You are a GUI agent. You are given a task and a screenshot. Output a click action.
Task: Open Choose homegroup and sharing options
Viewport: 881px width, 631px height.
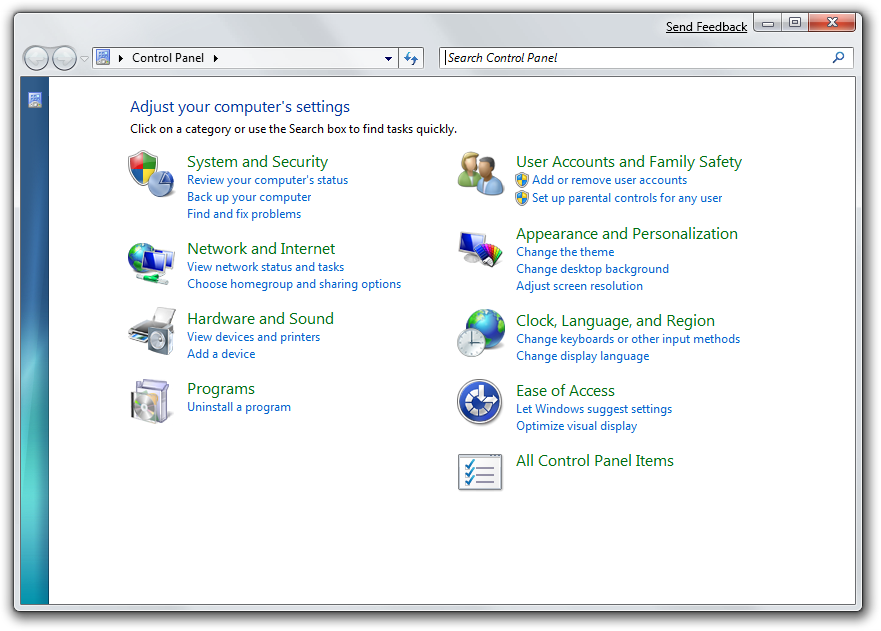click(x=294, y=284)
